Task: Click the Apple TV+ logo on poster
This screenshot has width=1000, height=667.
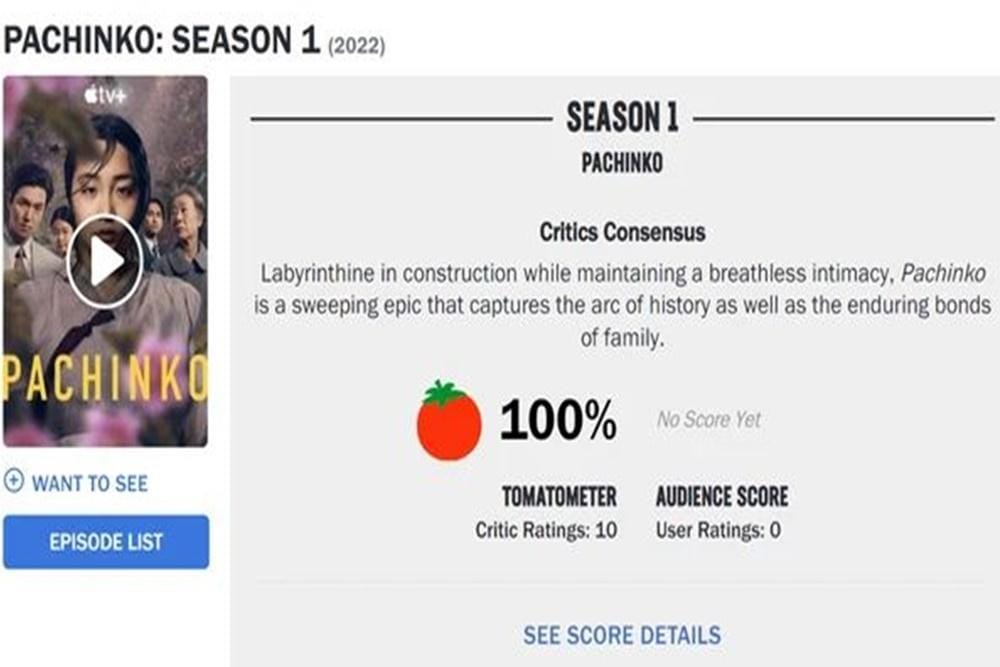Action: tap(105, 97)
